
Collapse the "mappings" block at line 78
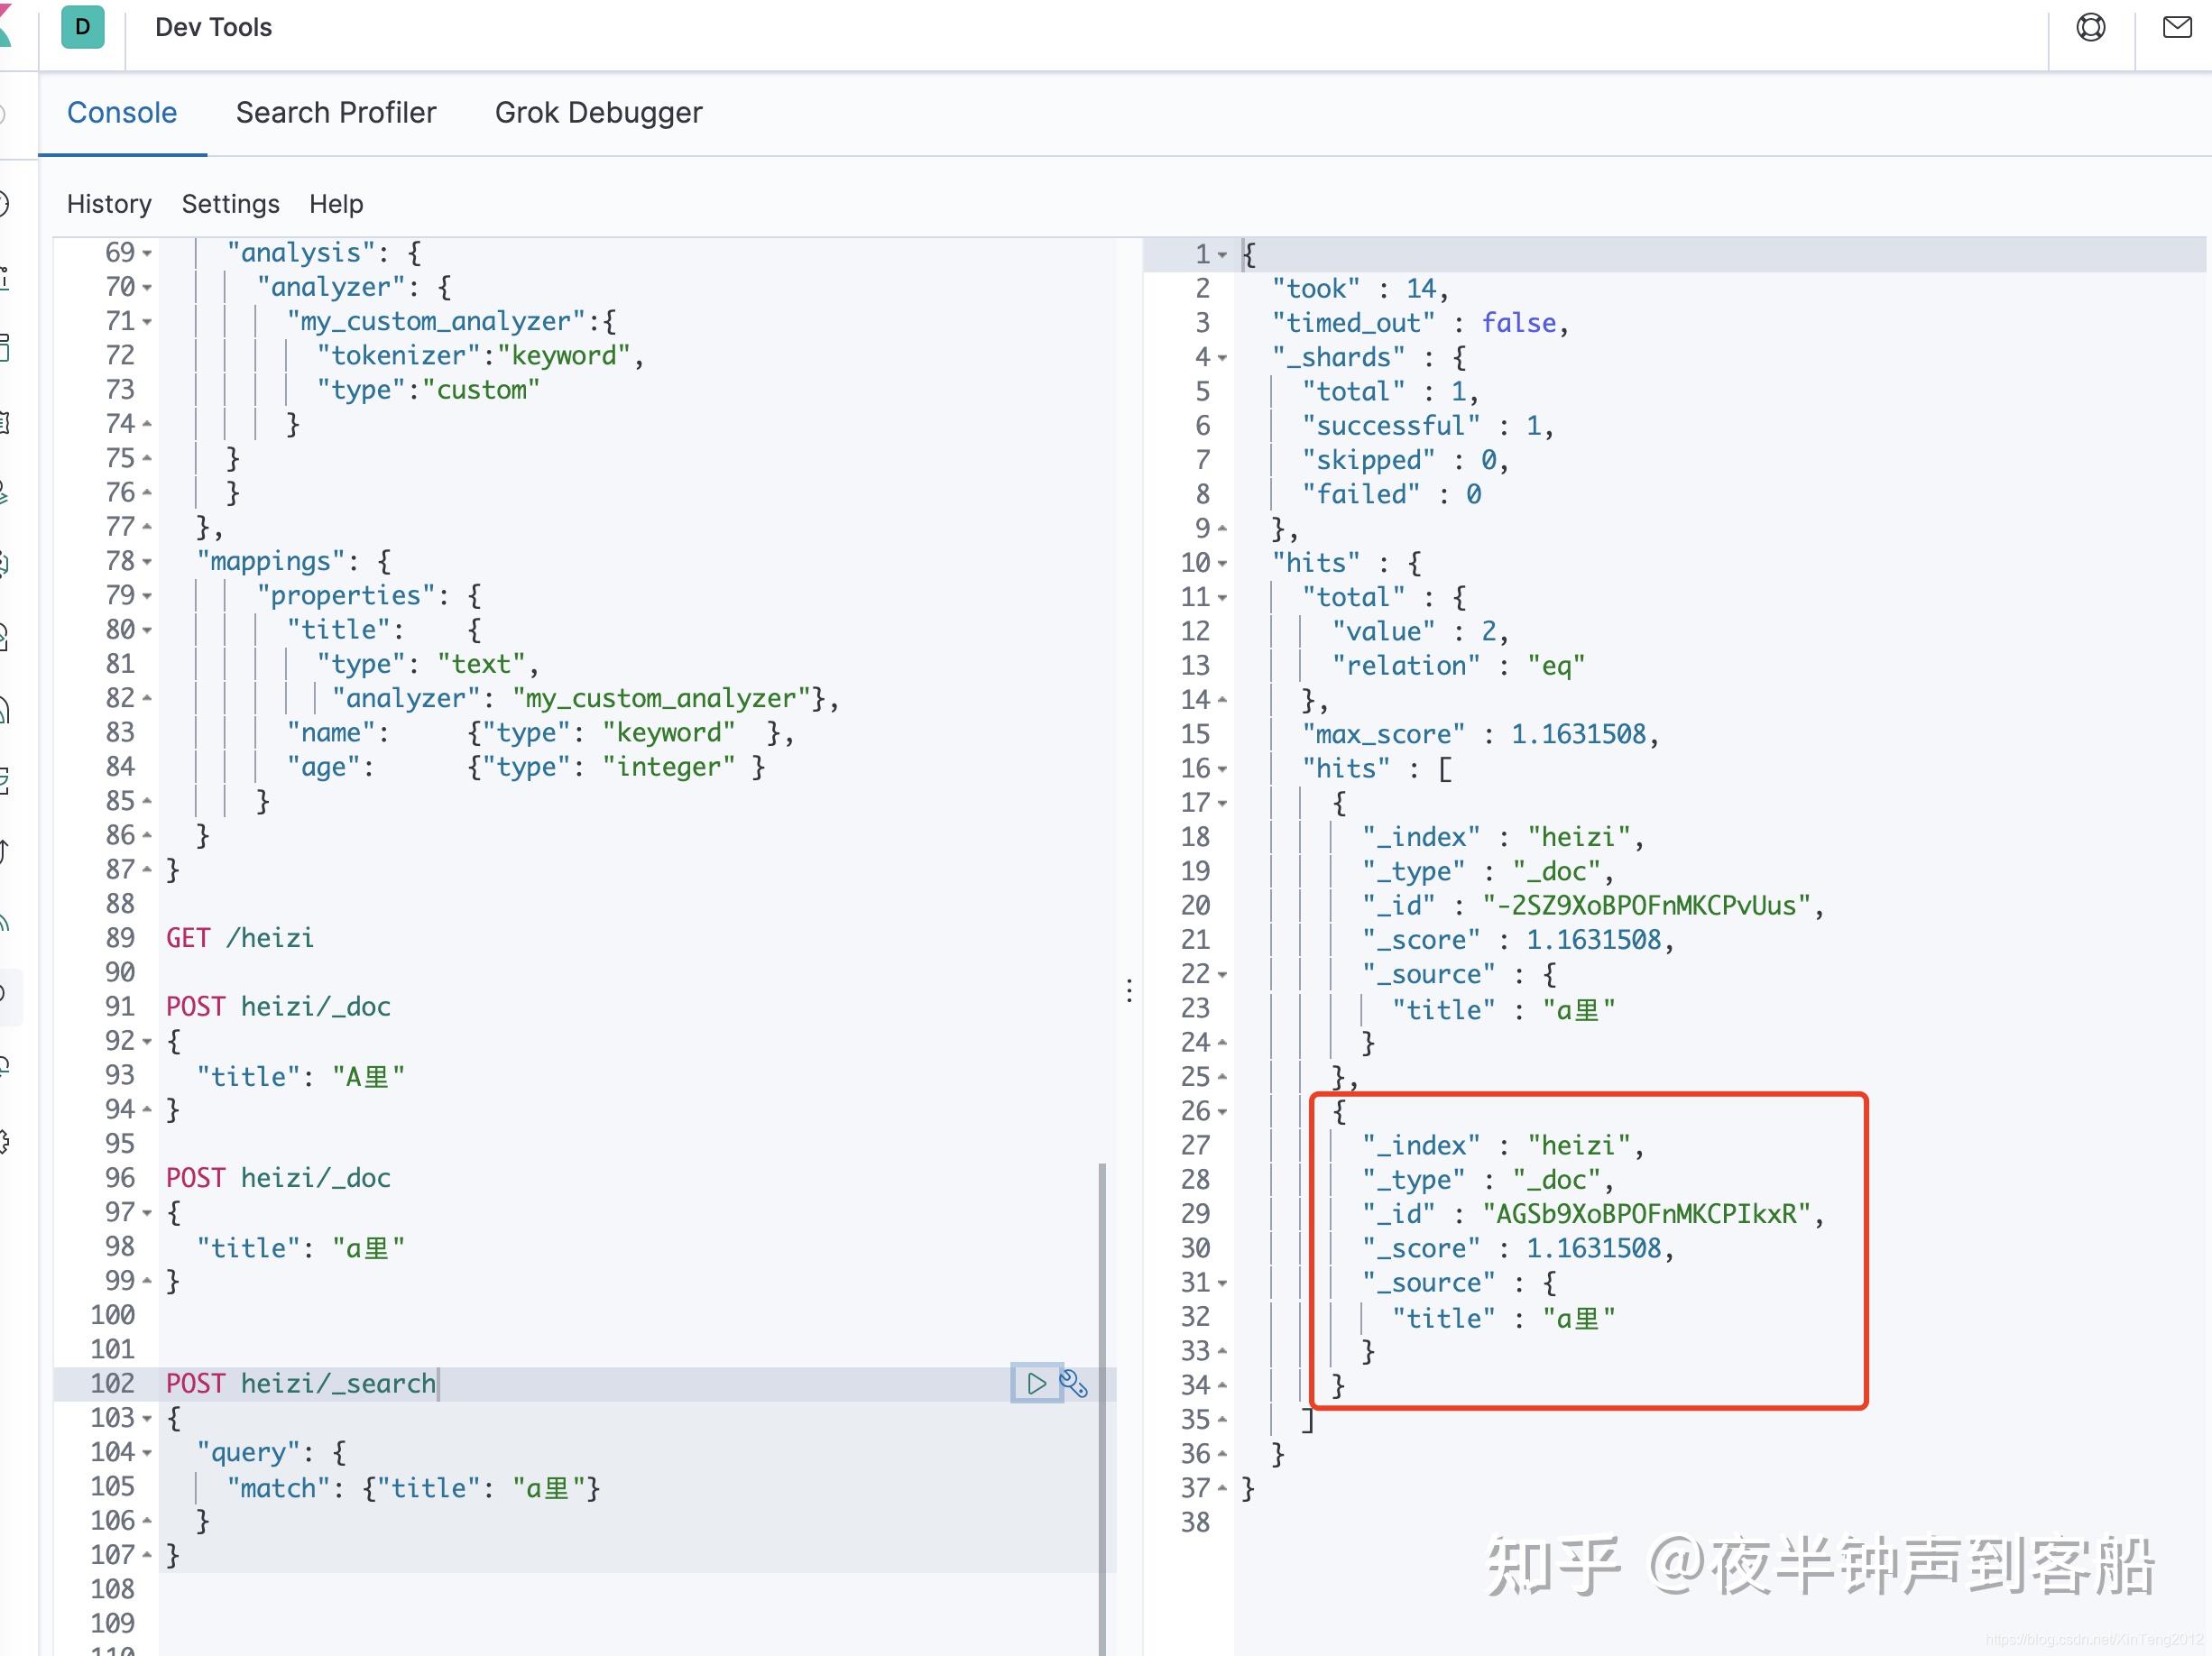(148, 562)
